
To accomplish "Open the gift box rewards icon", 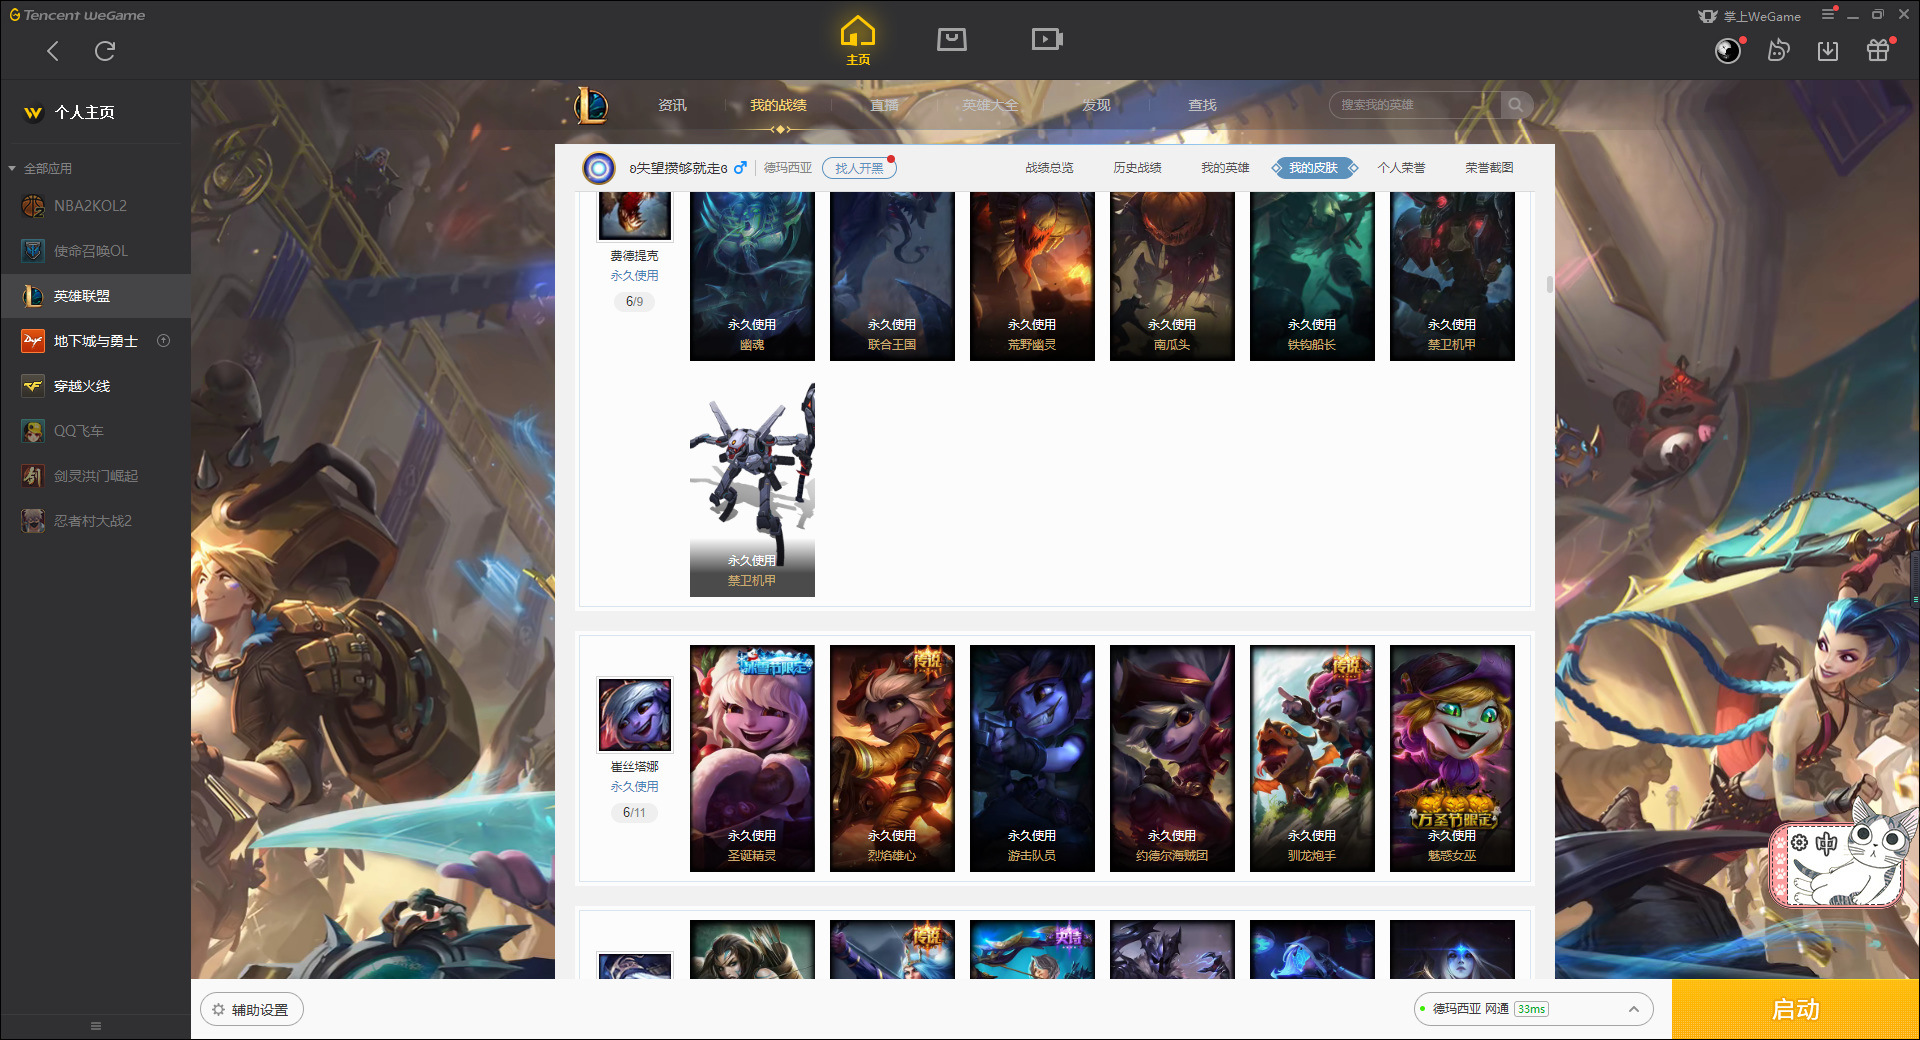I will pos(1878,50).
